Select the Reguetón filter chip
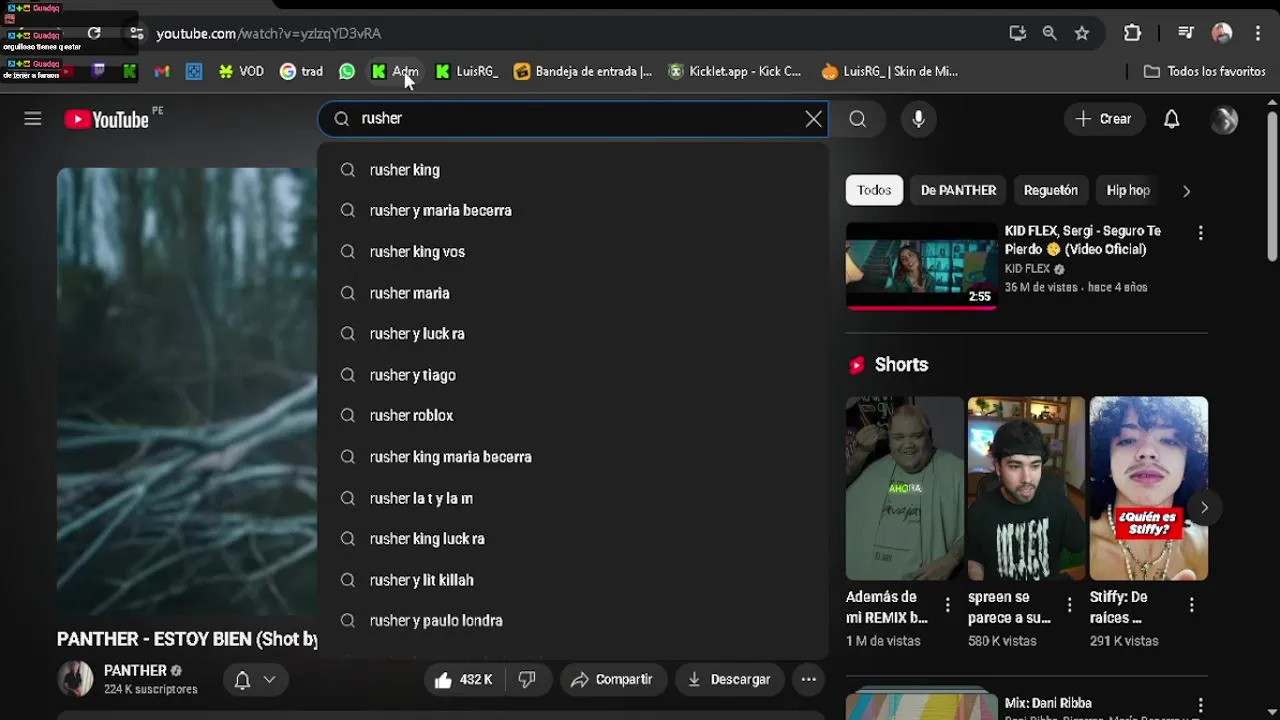 click(1051, 190)
